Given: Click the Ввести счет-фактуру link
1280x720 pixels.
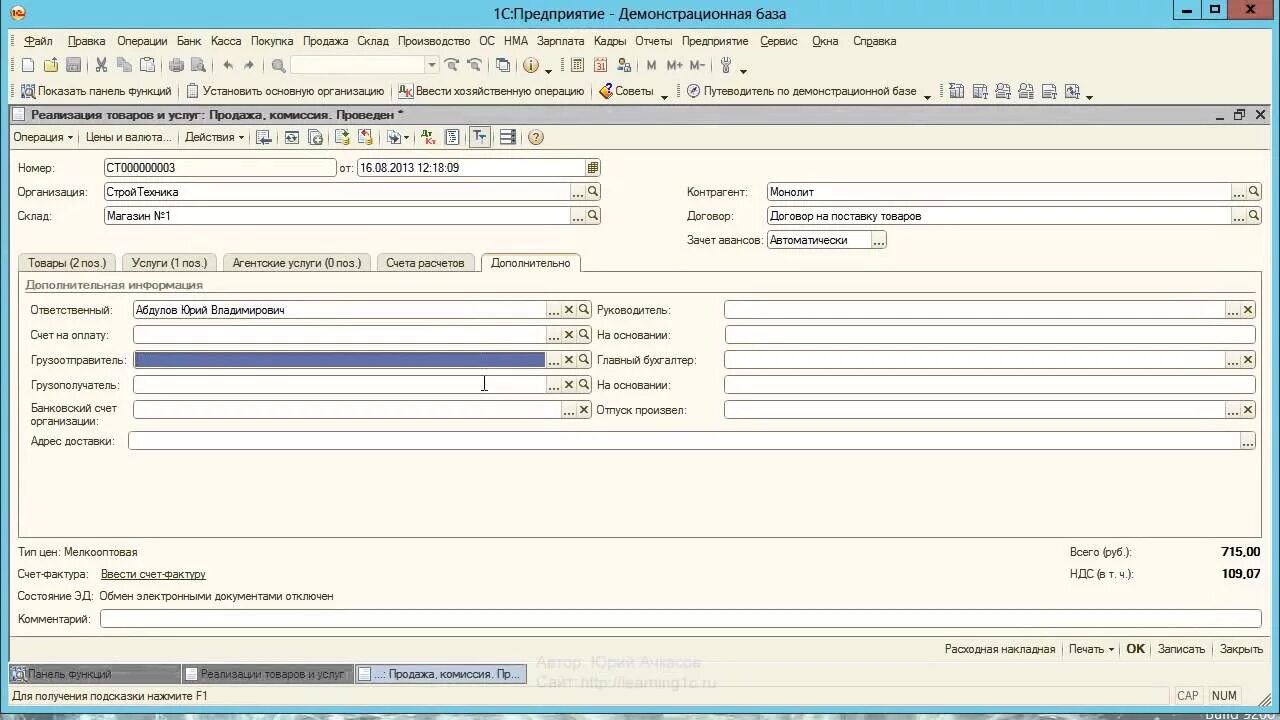Looking at the screenshot, I should click(153, 574).
